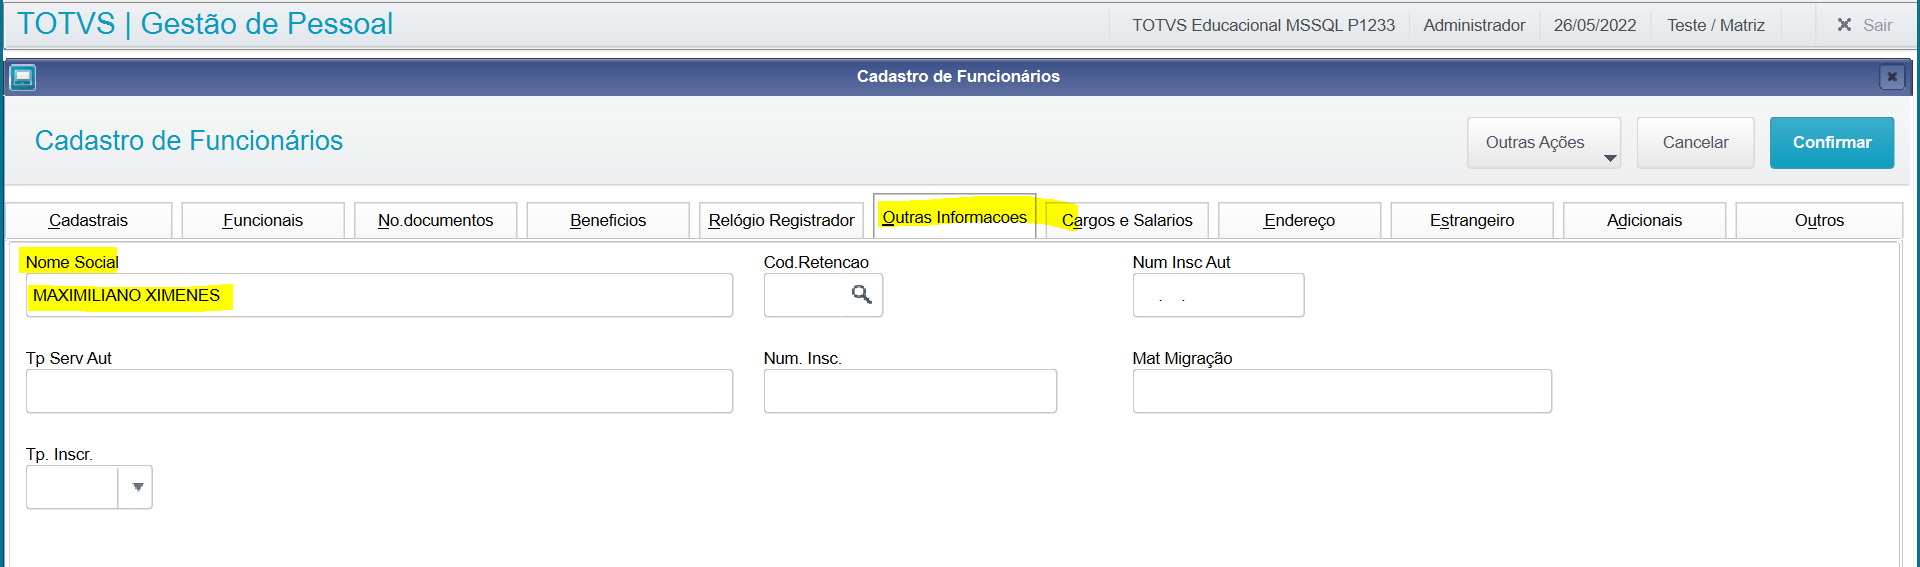Click the Num. Insc. input field
The width and height of the screenshot is (1920, 567).
910,391
